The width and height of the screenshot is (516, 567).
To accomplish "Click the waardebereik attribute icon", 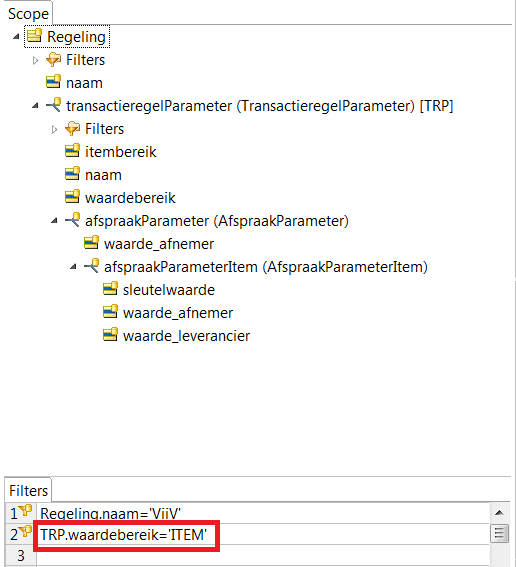I will (x=72, y=197).
